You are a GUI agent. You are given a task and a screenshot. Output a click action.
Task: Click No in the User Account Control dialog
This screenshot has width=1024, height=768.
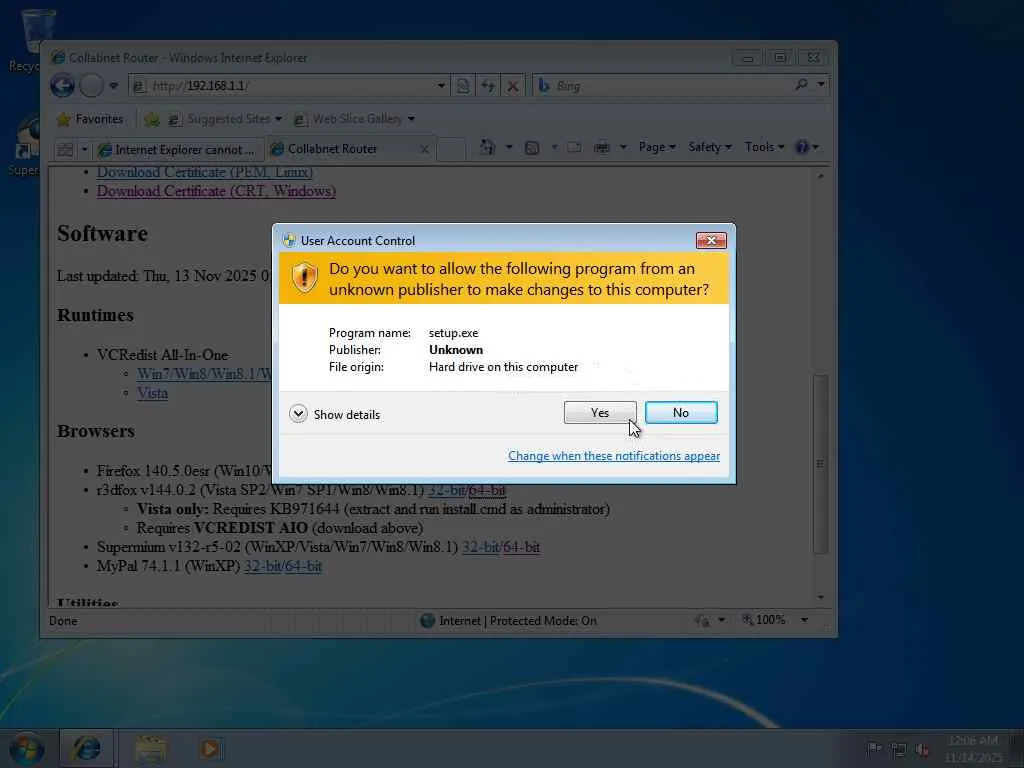coord(680,413)
